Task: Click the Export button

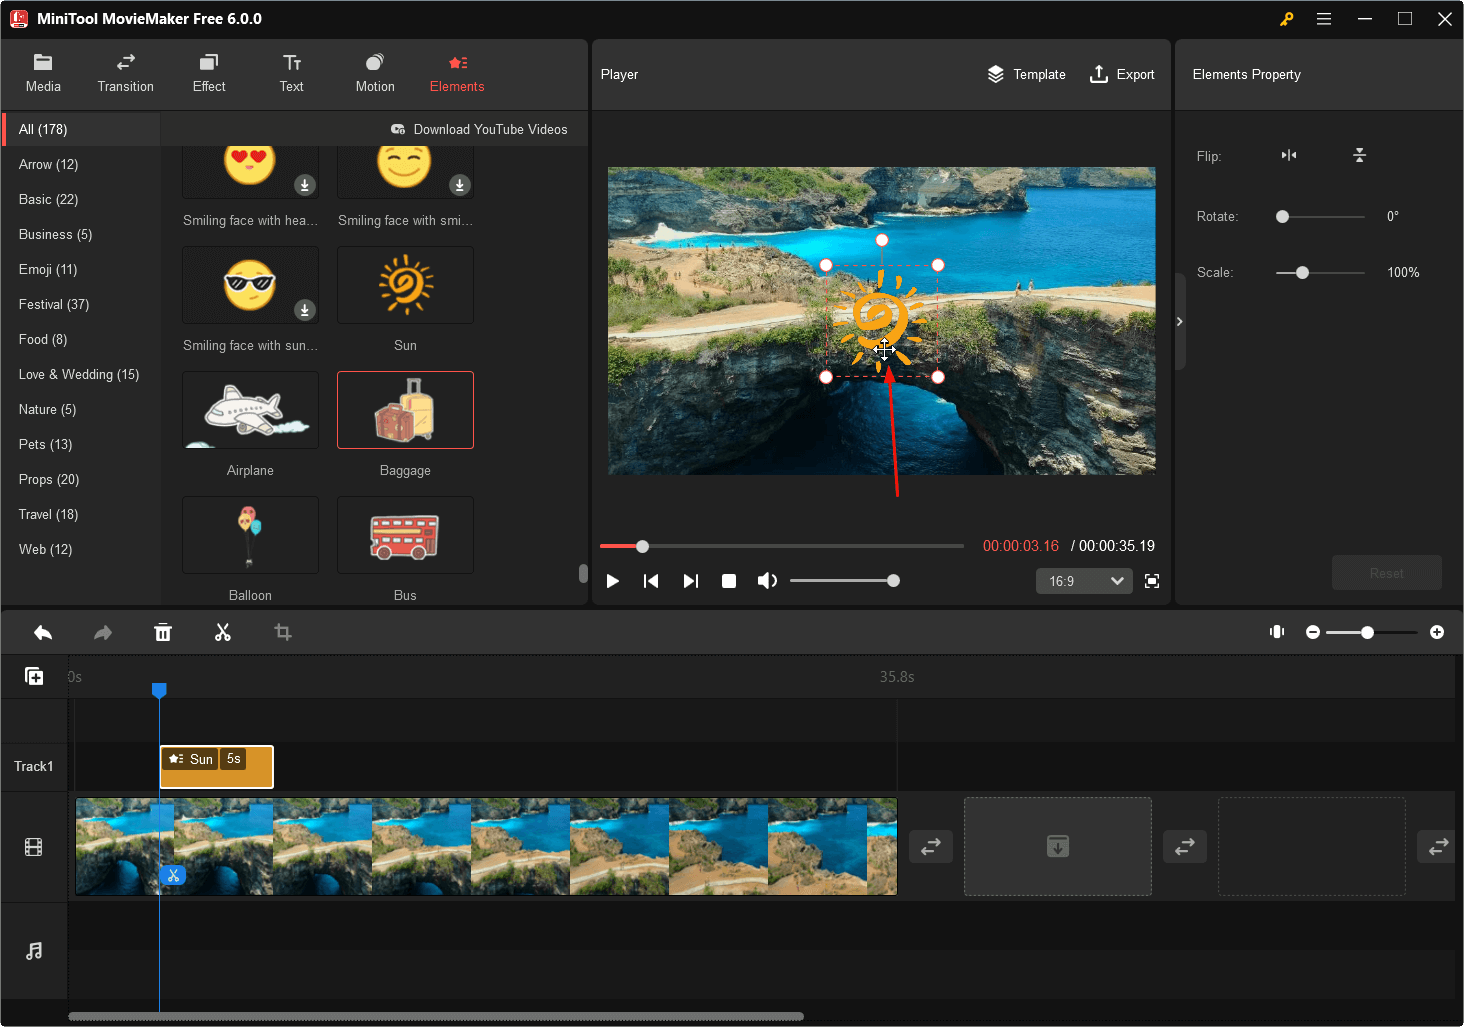Action: click(1122, 74)
